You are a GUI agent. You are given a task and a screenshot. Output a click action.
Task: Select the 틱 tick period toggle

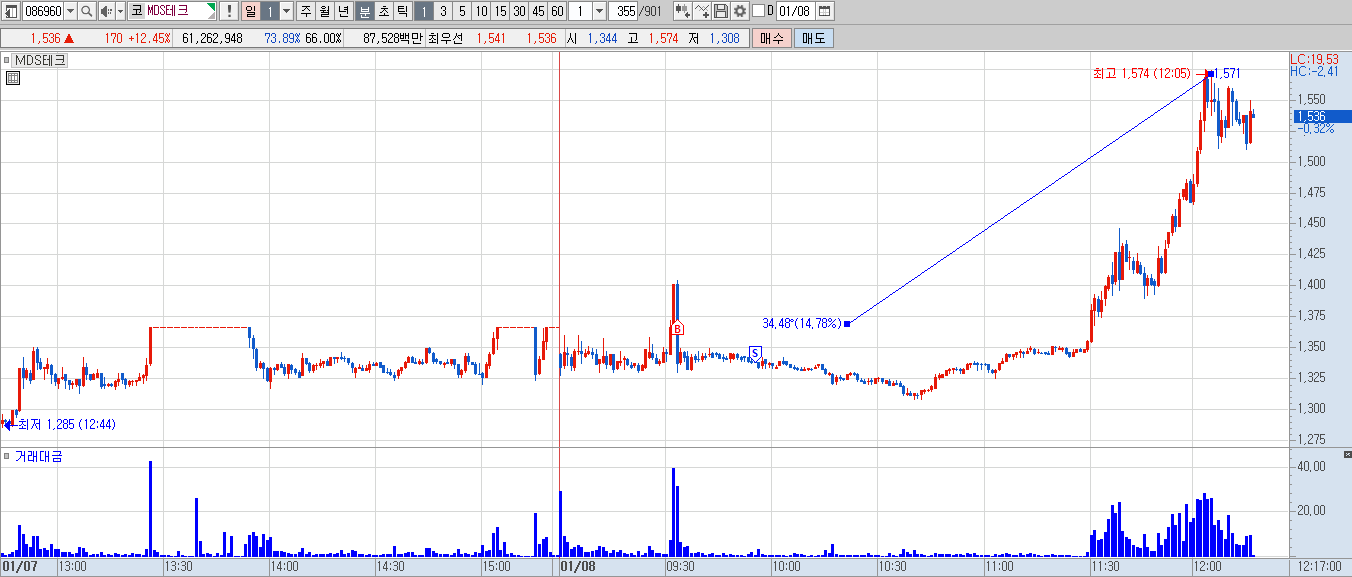tap(402, 11)
